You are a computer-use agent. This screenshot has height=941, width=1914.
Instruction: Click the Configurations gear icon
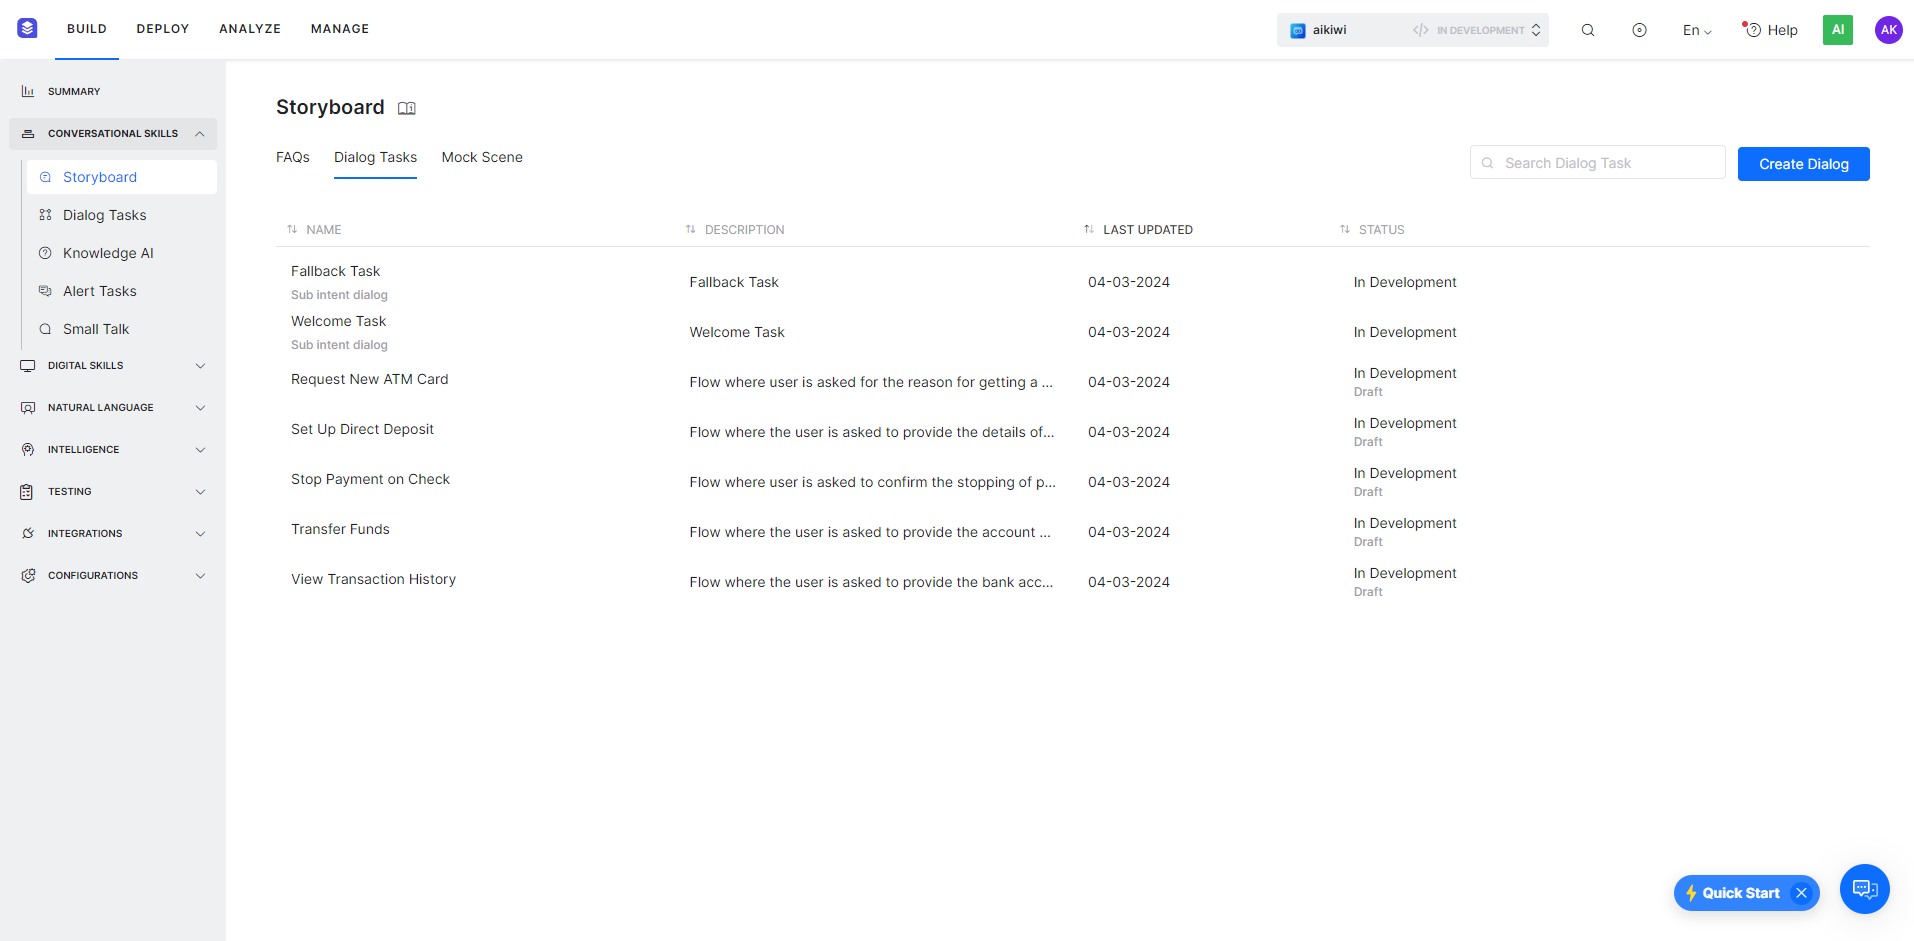[28, 576]
